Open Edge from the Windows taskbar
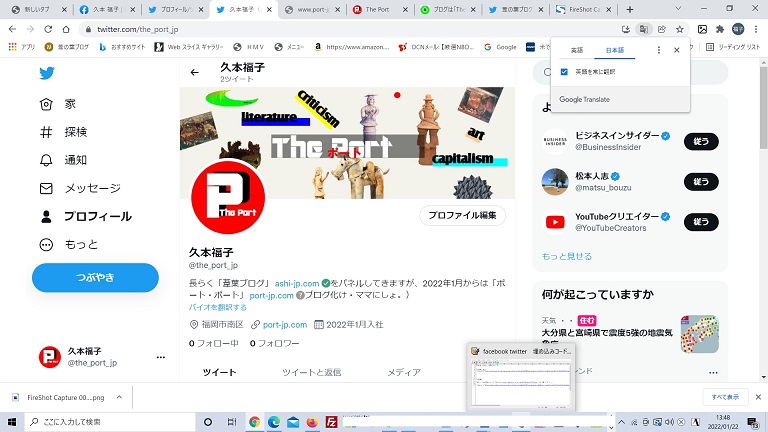The width and height of the screenshot is (768, 432). (274, 422)
